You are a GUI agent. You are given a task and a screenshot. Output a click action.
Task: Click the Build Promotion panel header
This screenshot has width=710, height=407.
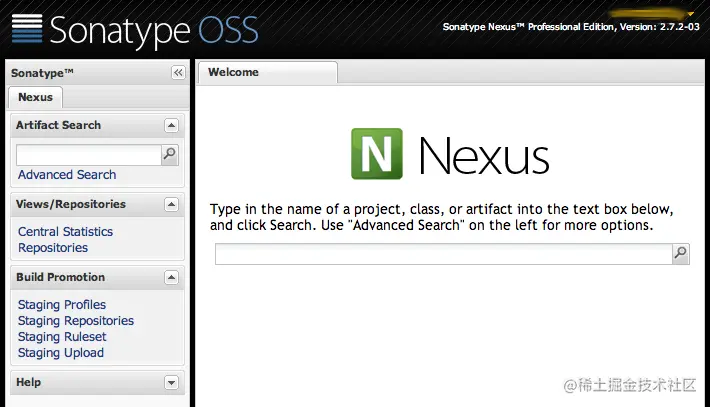[x=97, y=278]
